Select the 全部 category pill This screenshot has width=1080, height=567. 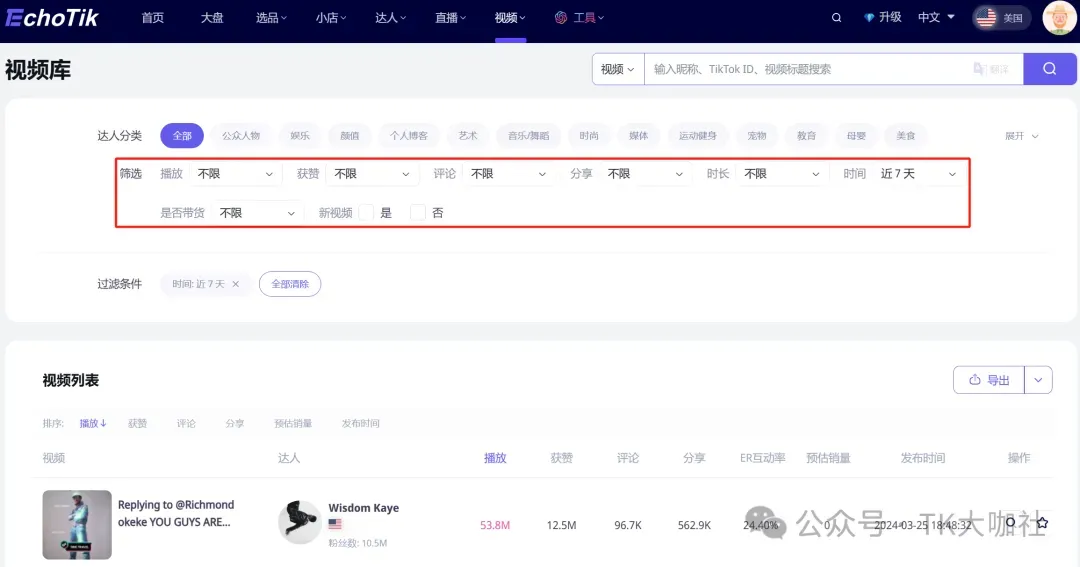tap(182, 136)
